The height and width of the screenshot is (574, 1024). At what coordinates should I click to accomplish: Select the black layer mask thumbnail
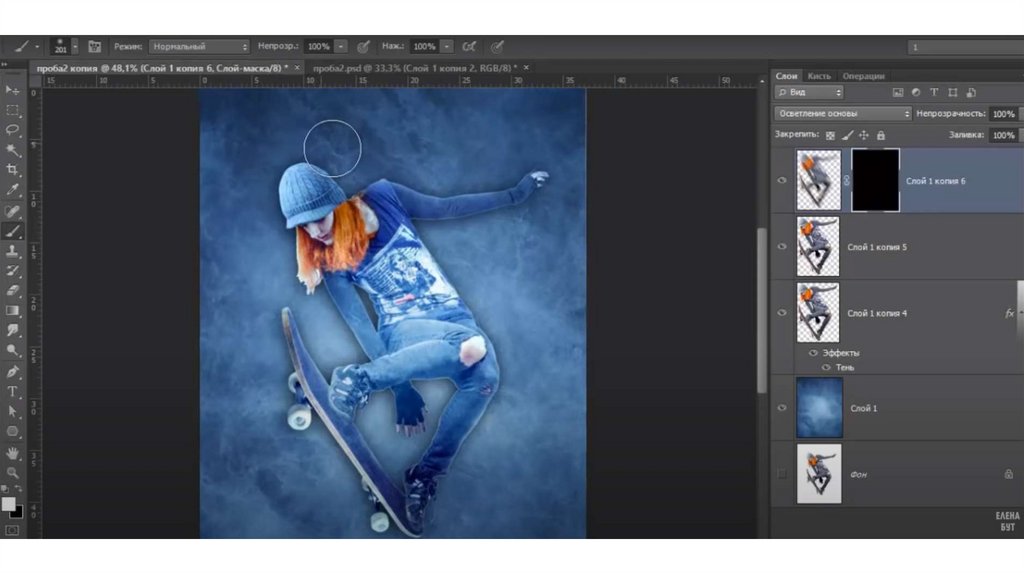875,181
